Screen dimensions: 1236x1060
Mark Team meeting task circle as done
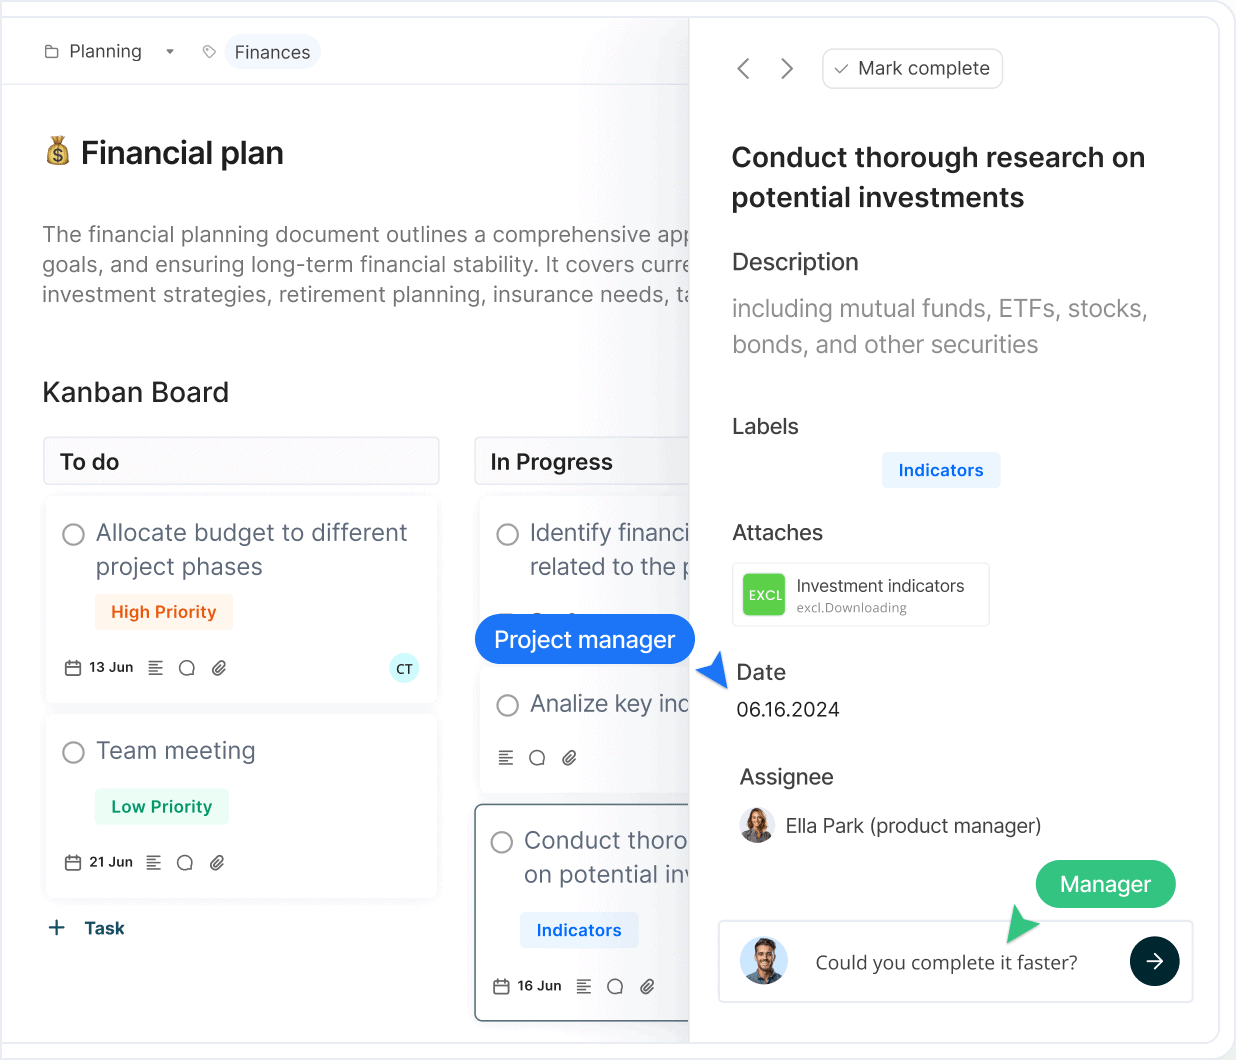(x=73, y=752)
